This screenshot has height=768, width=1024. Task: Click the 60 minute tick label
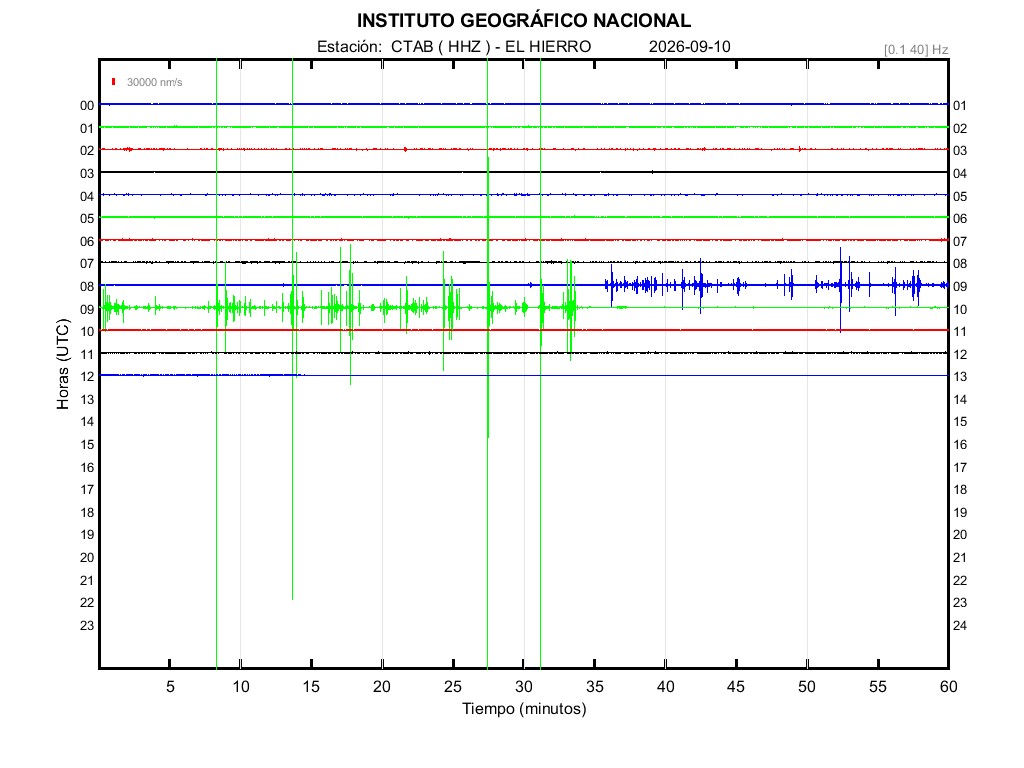[x=948, y=686]
